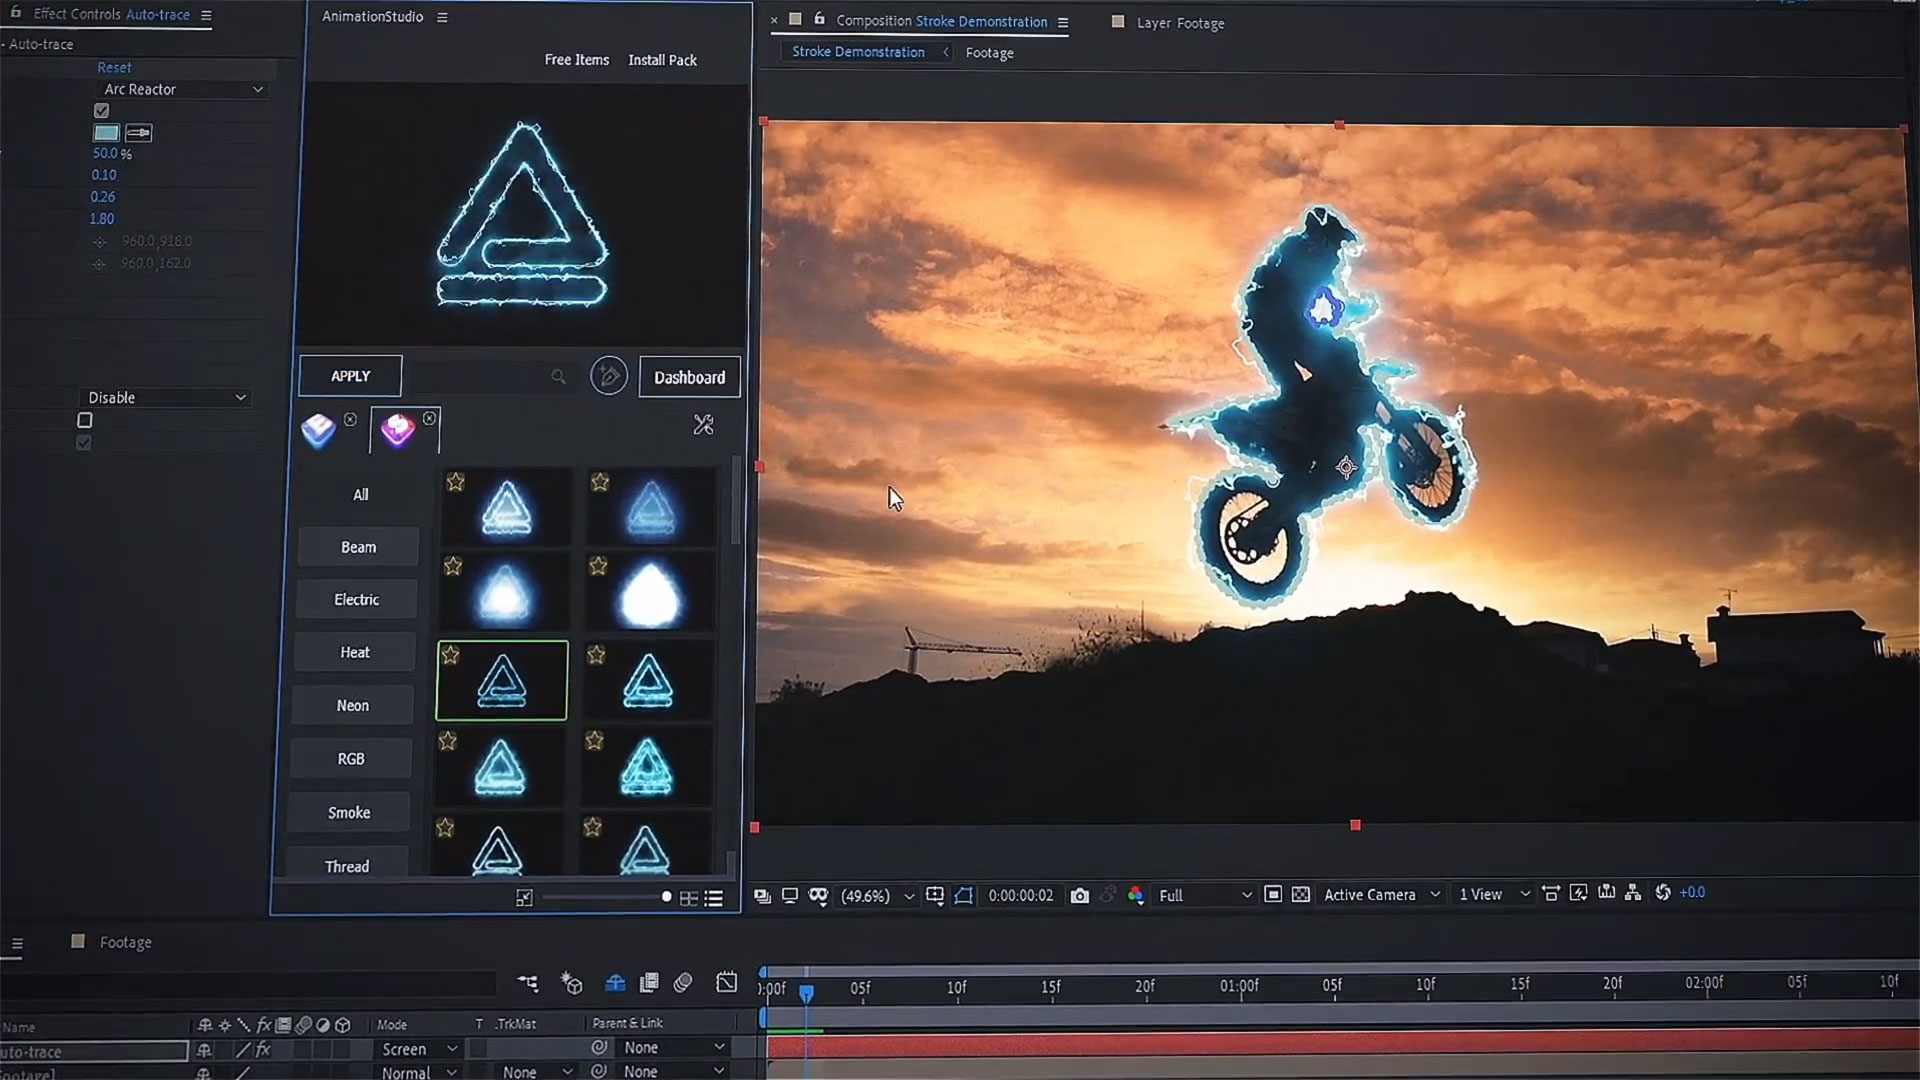Click the anchor point icon next to second coordinates
Screen dimensions: 1920x1080
click(x=100, y=262)
